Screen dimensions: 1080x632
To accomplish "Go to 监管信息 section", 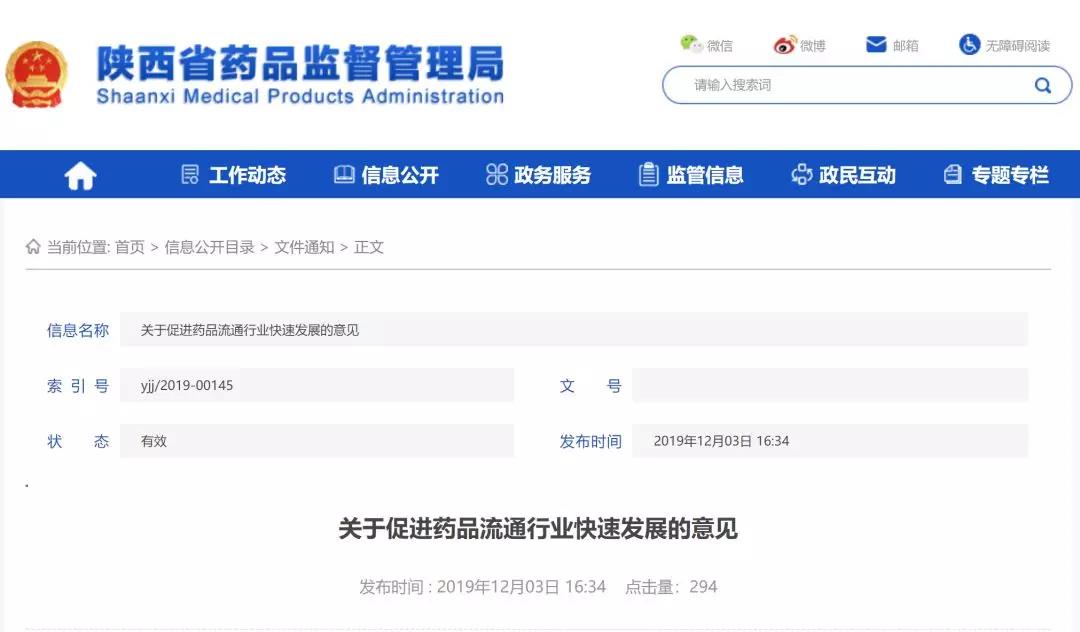I will point(691,175).
